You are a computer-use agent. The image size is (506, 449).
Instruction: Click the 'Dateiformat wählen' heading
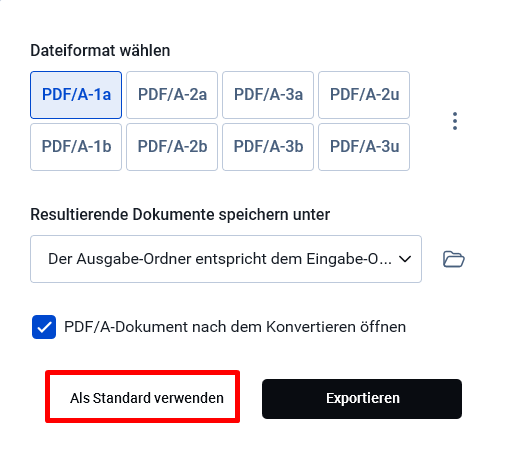100,51
